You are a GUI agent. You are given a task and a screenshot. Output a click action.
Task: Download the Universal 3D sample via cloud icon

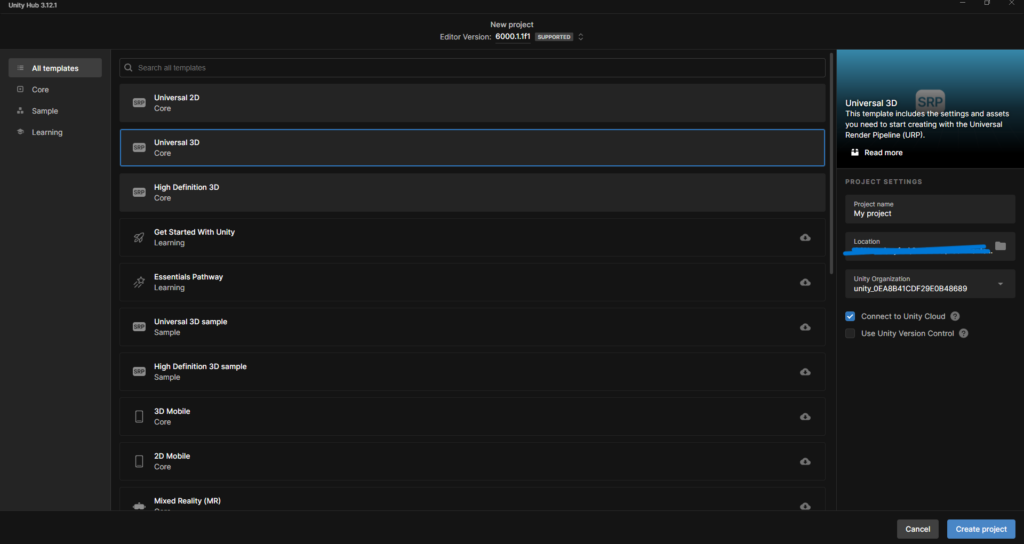[x=805, y=327]
